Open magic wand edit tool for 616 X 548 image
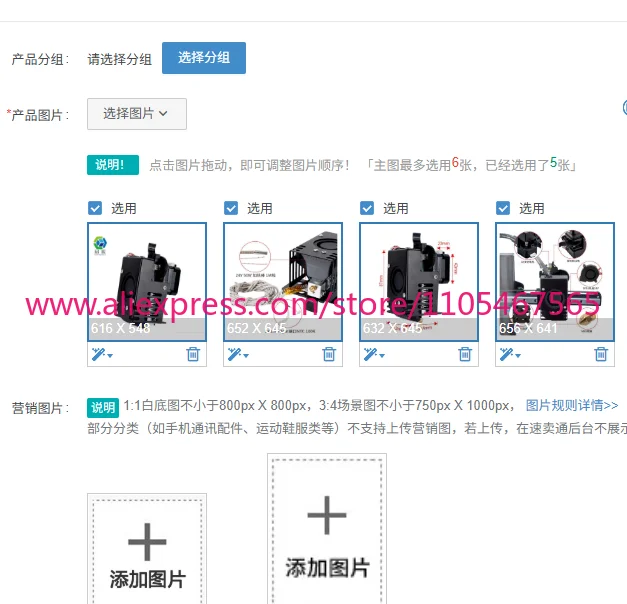627x604 pixels. [102, 354]
